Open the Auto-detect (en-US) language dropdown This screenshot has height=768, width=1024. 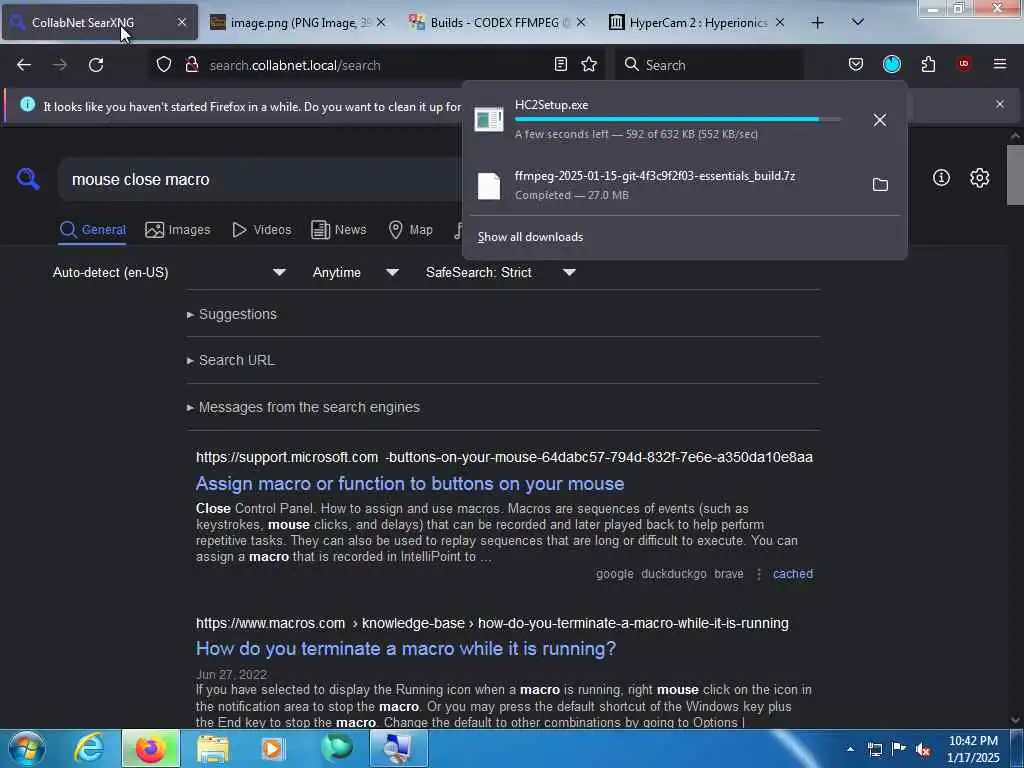coord(169,272)
